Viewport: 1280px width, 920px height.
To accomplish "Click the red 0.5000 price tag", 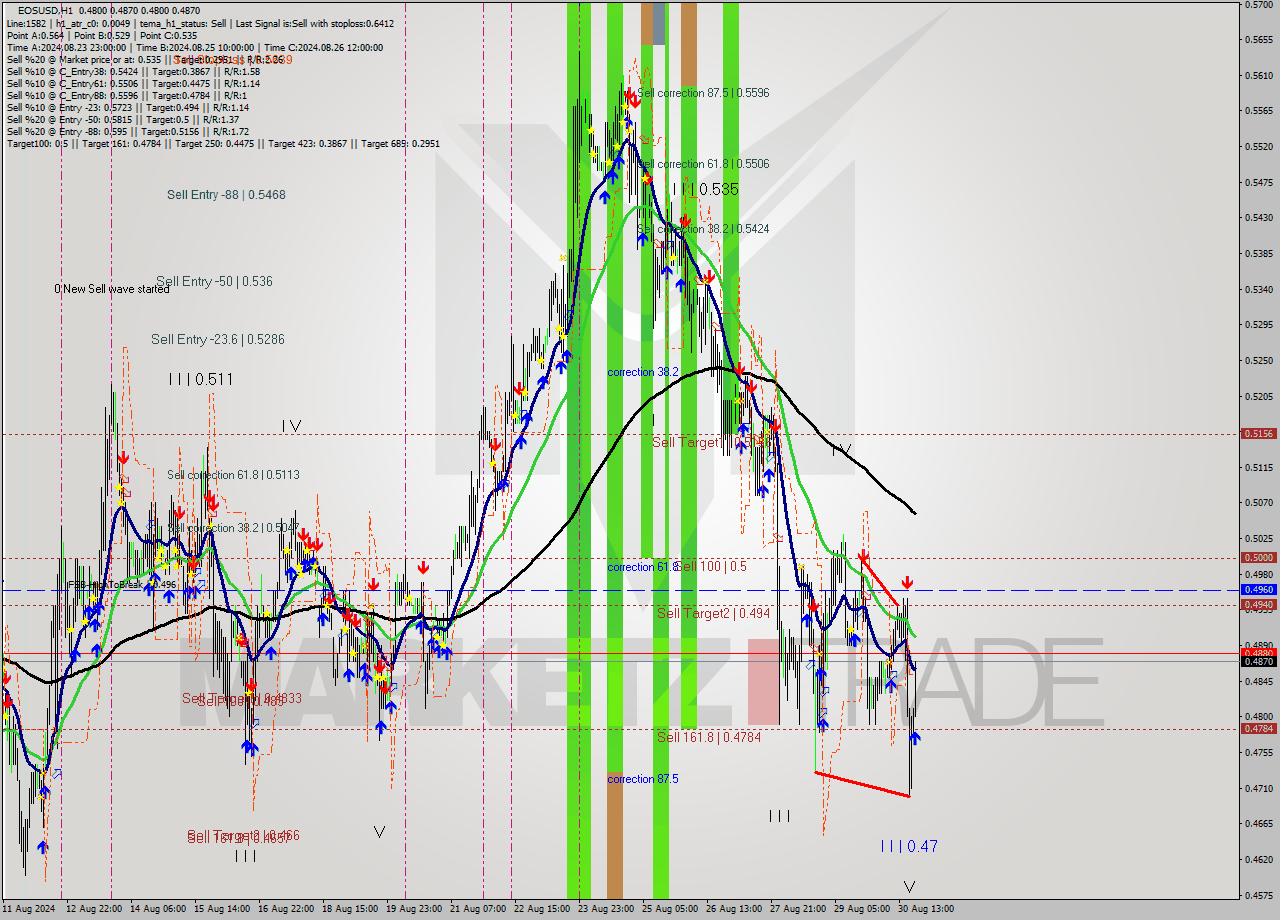I will pos(1258,558).
